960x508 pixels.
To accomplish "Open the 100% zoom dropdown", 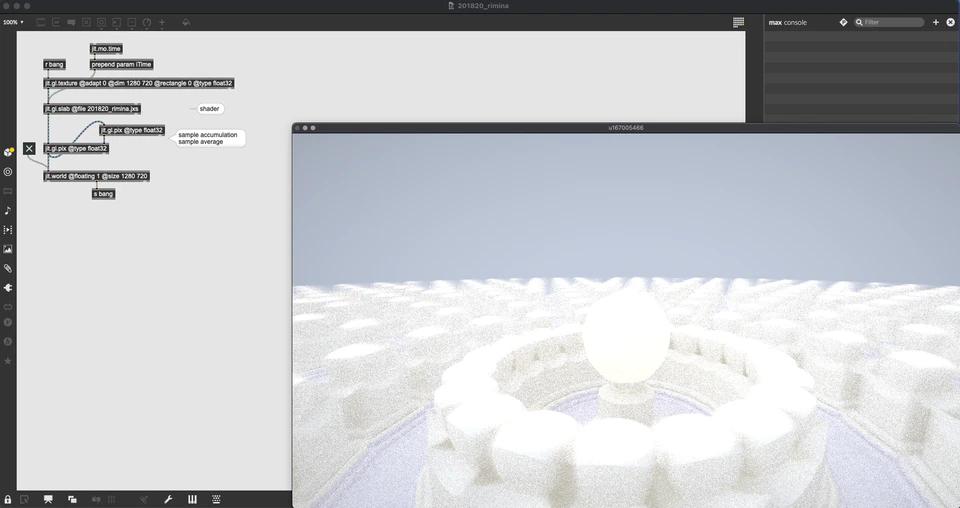I will point(13,22).
